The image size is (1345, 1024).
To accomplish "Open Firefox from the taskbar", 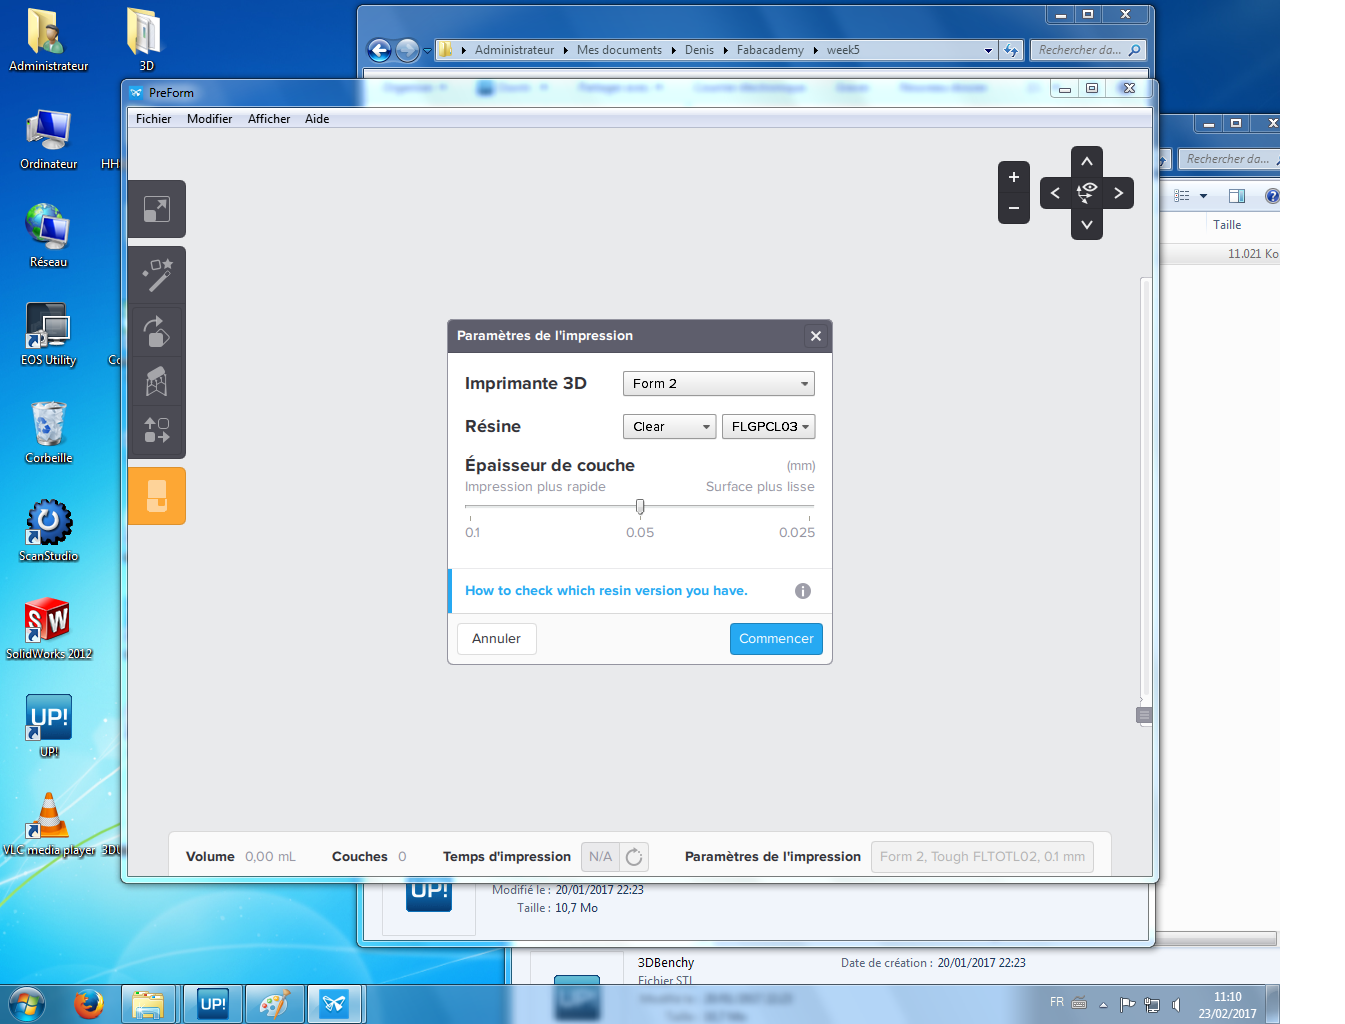I will click(x=89, y=1004).
